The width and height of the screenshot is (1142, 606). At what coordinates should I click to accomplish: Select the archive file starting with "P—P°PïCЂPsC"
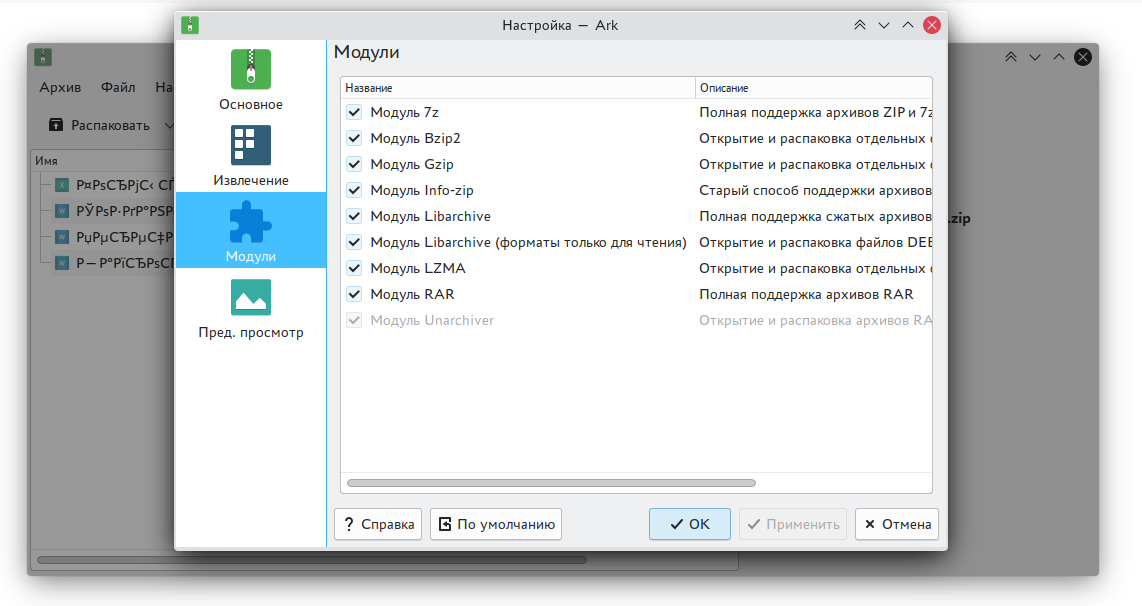click(114, 263)
